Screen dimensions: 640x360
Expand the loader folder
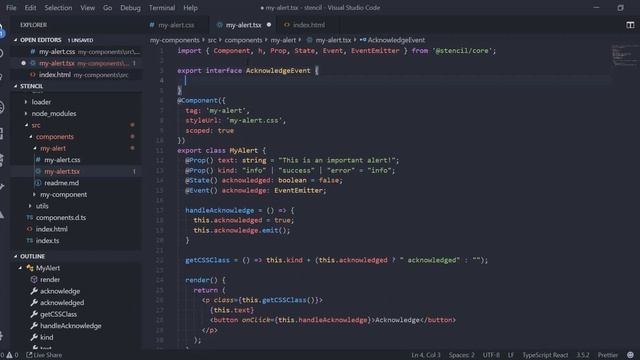[x=26, y=102]
